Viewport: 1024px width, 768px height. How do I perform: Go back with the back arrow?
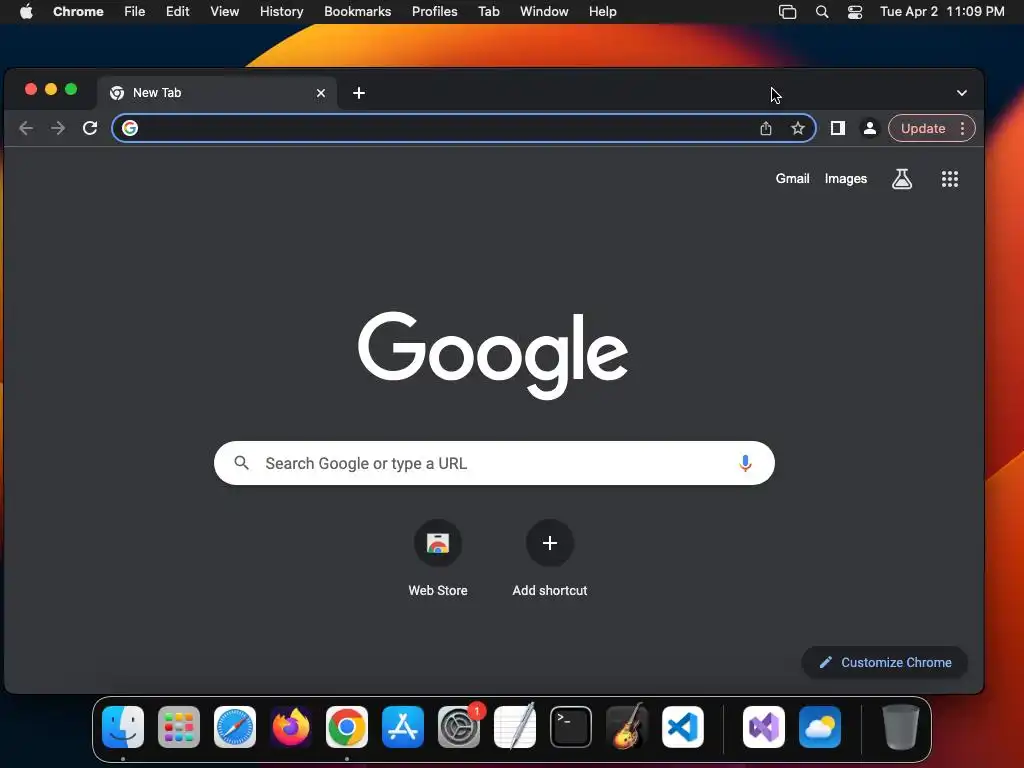[26, 128]
